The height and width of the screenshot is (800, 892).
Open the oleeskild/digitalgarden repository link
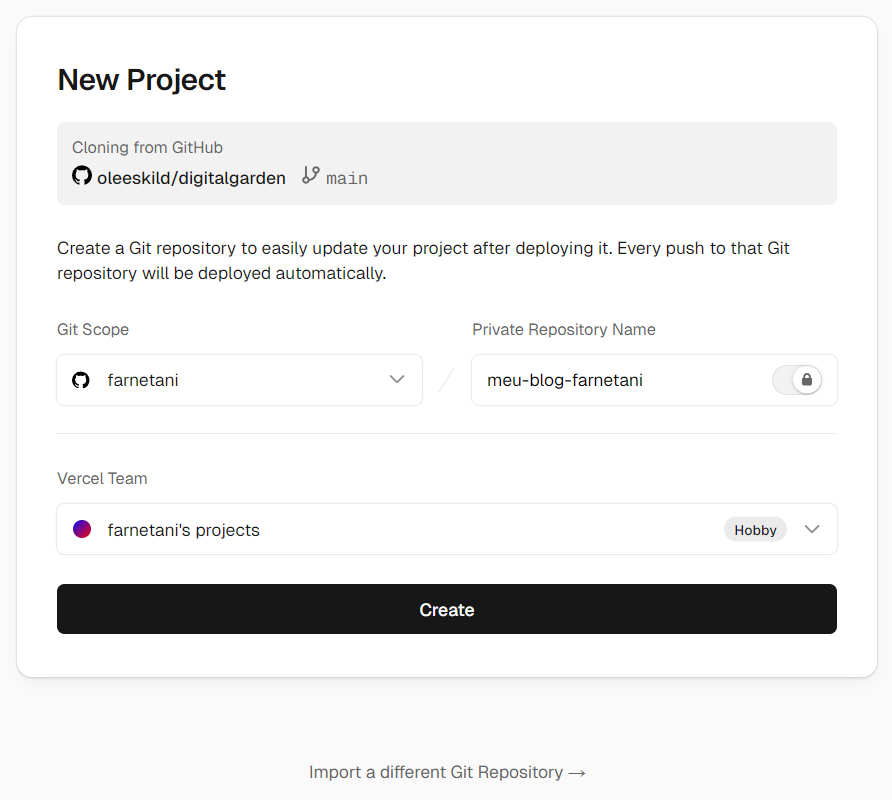[x=191, y=178]
